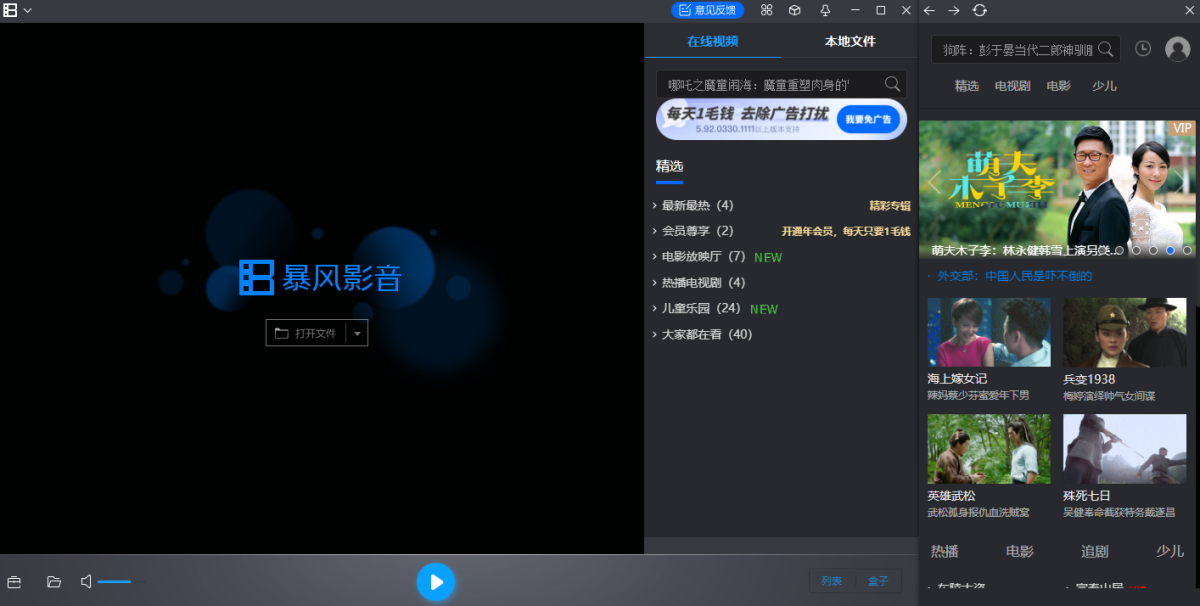Viewport: 1200px width, 606px height.
Task: Mute audio with the speaker icon
Action: 86,582
